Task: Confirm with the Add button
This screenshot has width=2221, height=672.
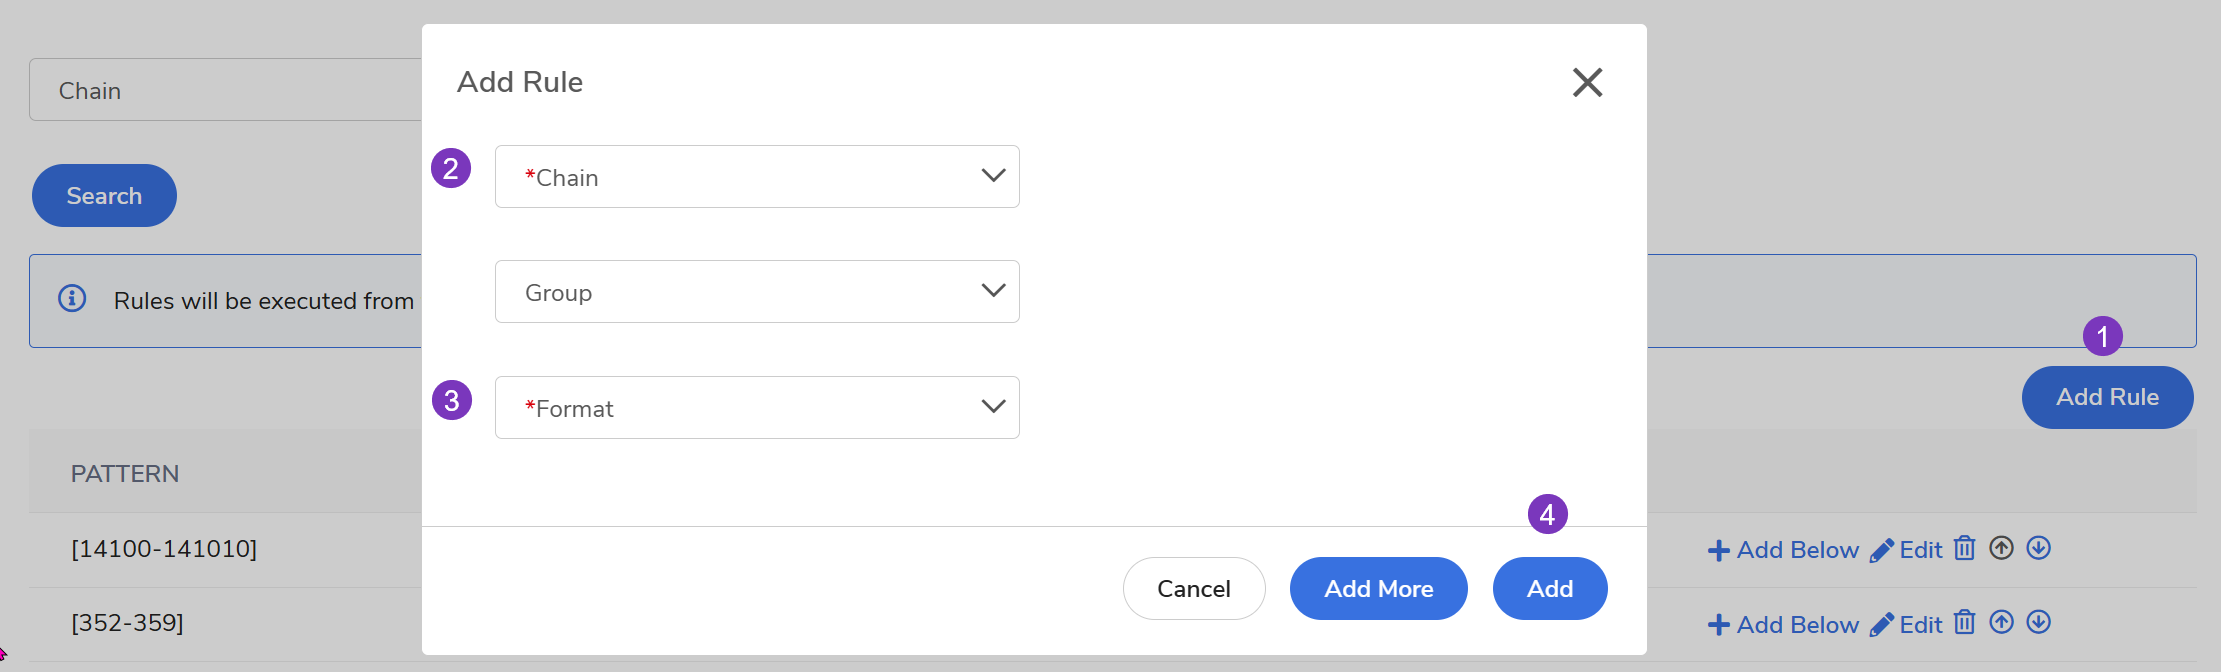Action: click(x=1549, y=589)
